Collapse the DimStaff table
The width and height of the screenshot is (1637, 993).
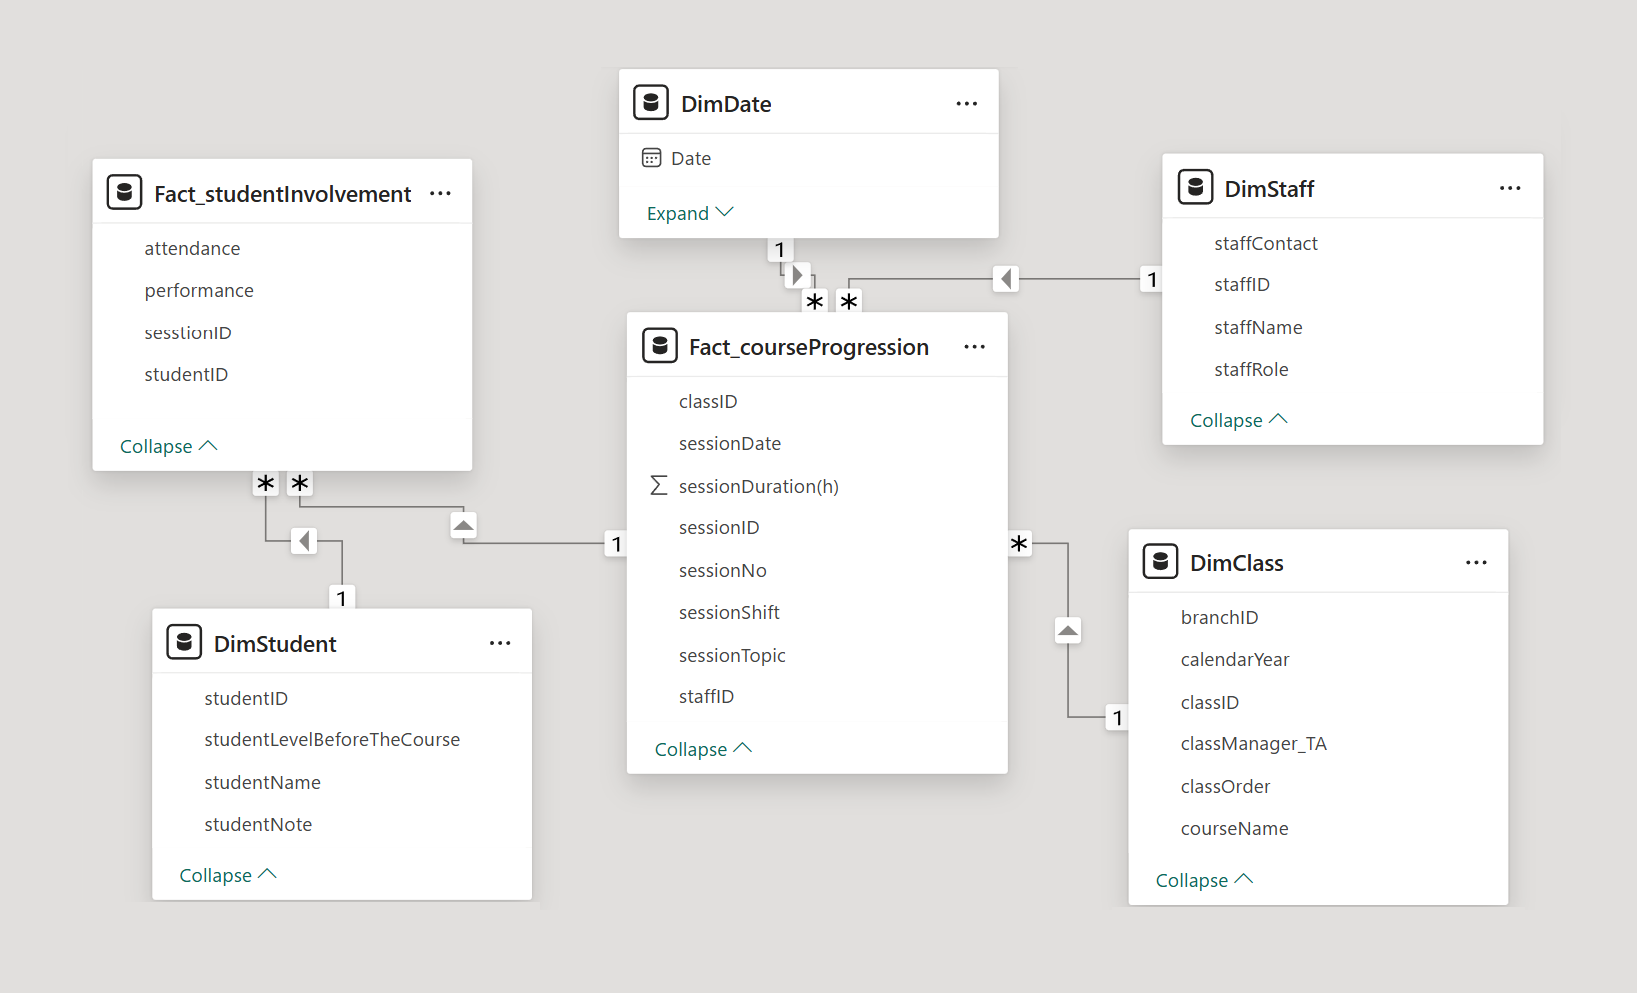(1238, 420)
